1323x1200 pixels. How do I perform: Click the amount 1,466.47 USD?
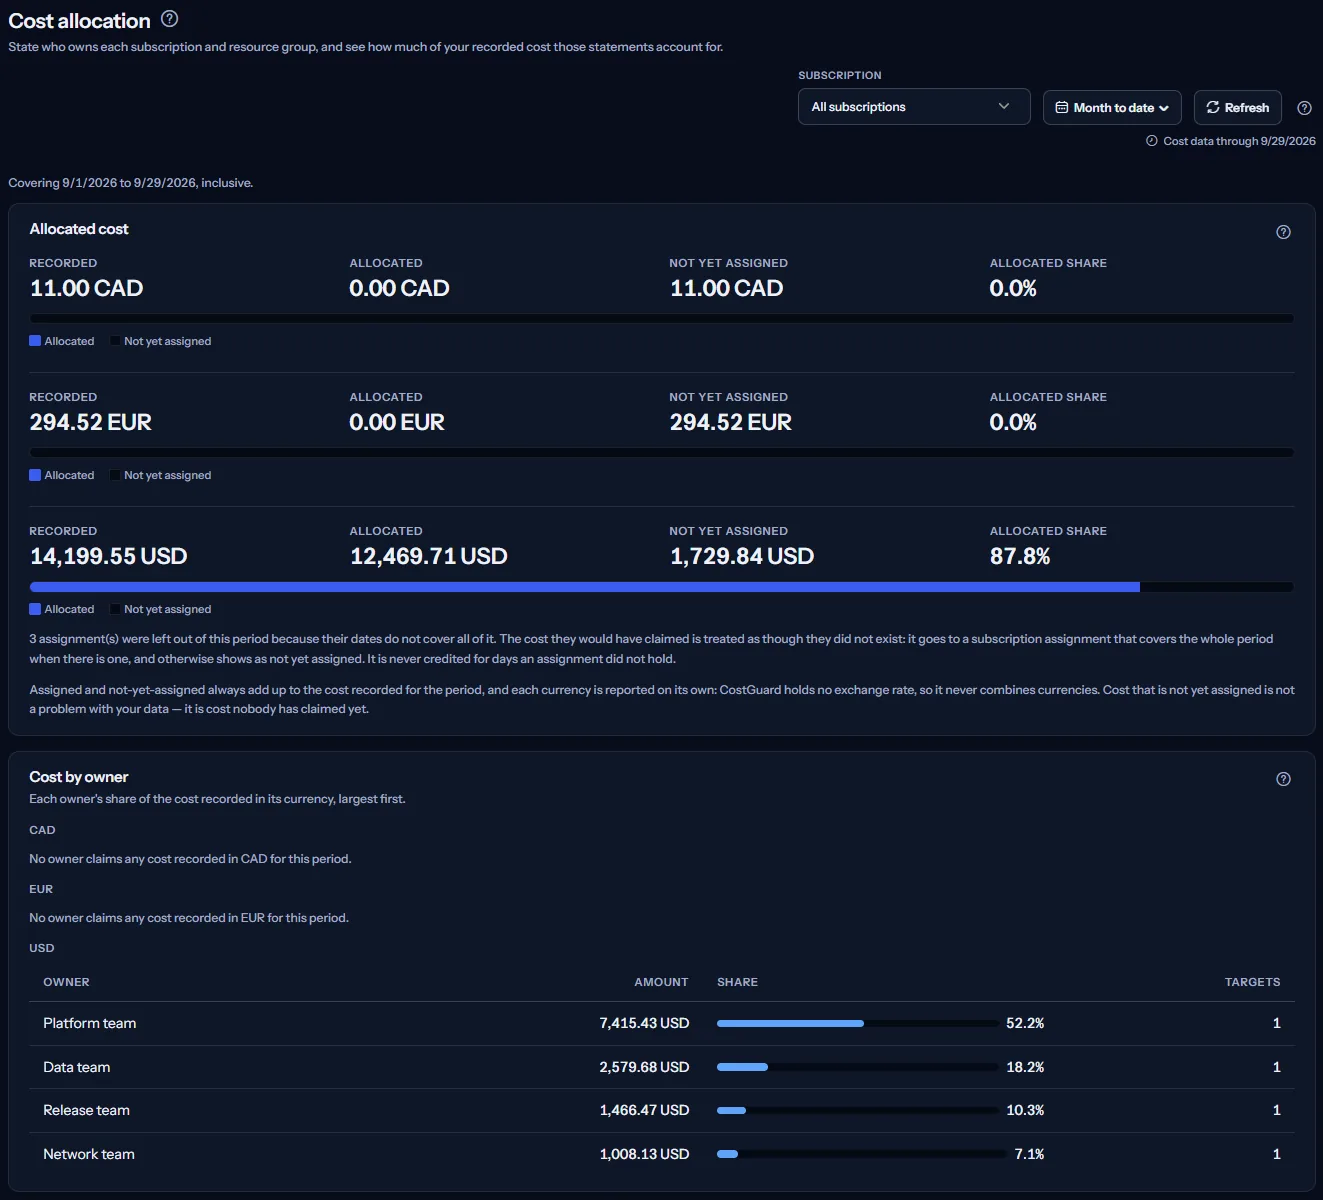tap(644, 1110)
